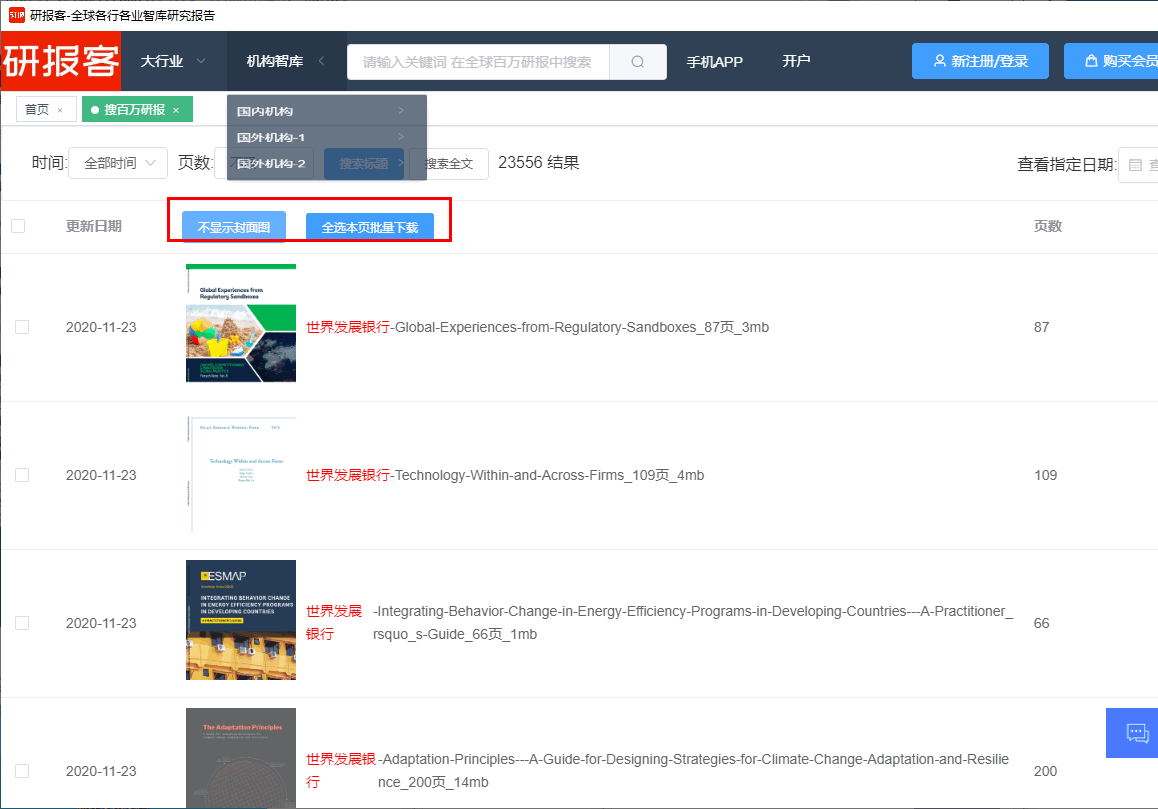Open the 全部时间 time dropdown
This screenshot has height=809, width=1158.
coord(118,163)
